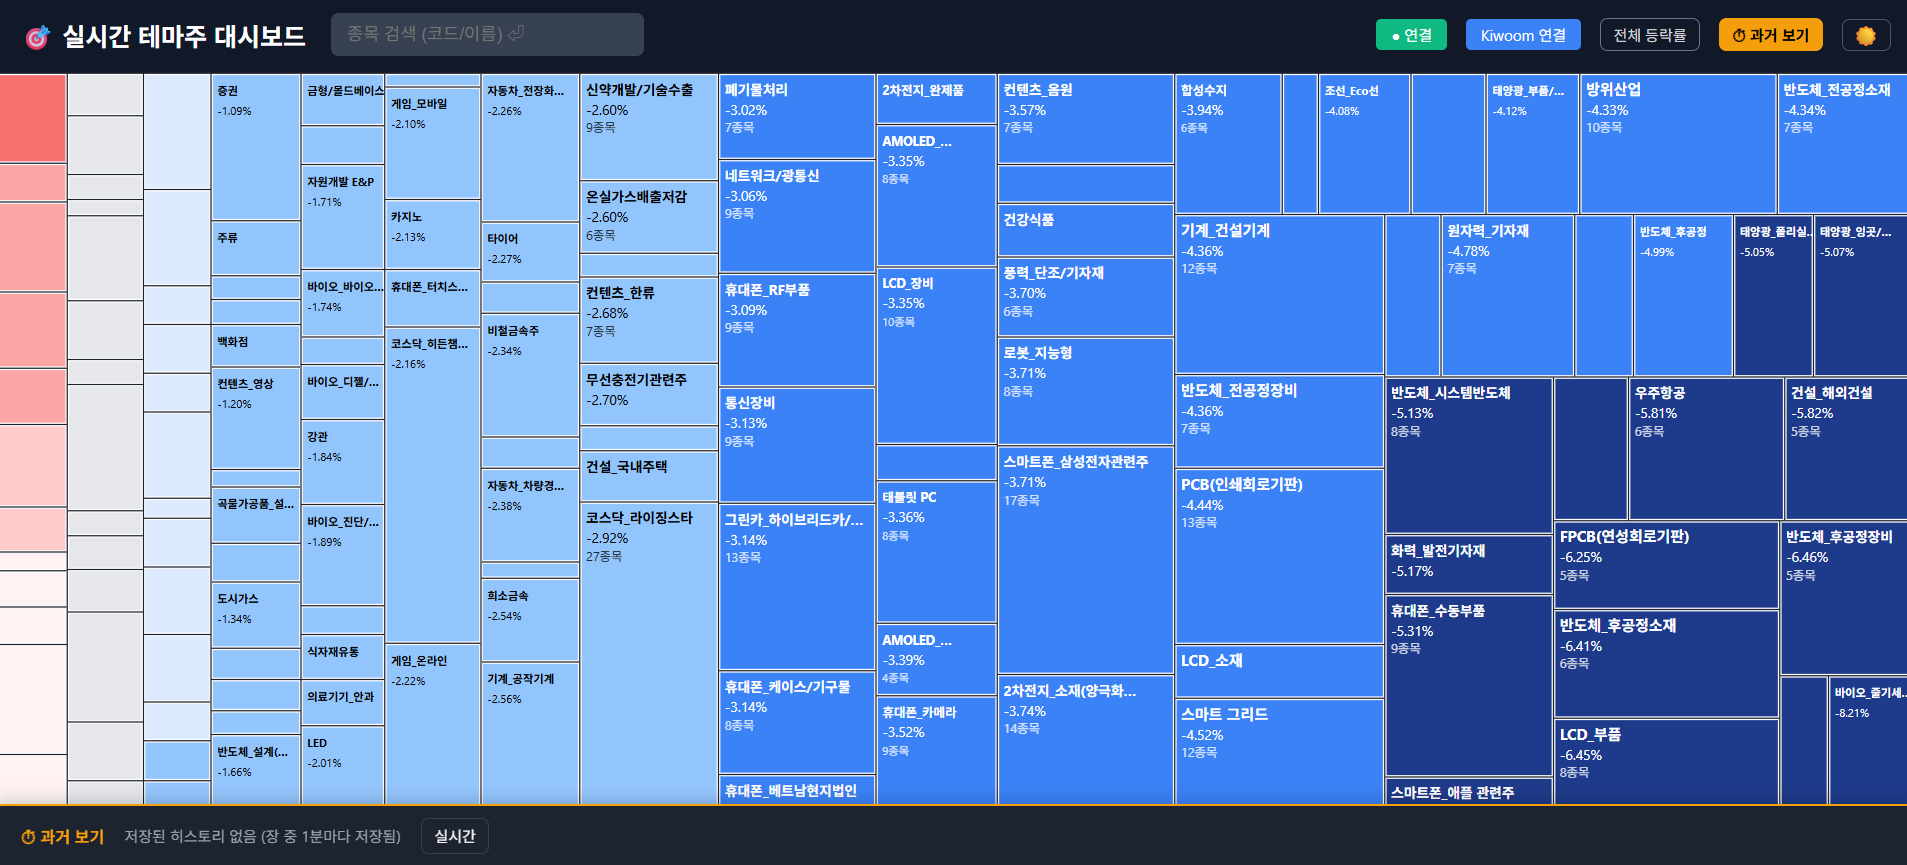Screen dimensions: 1907x865
Task: Select the 휴대폰_카메라 tile
Action: pos(936,751)
